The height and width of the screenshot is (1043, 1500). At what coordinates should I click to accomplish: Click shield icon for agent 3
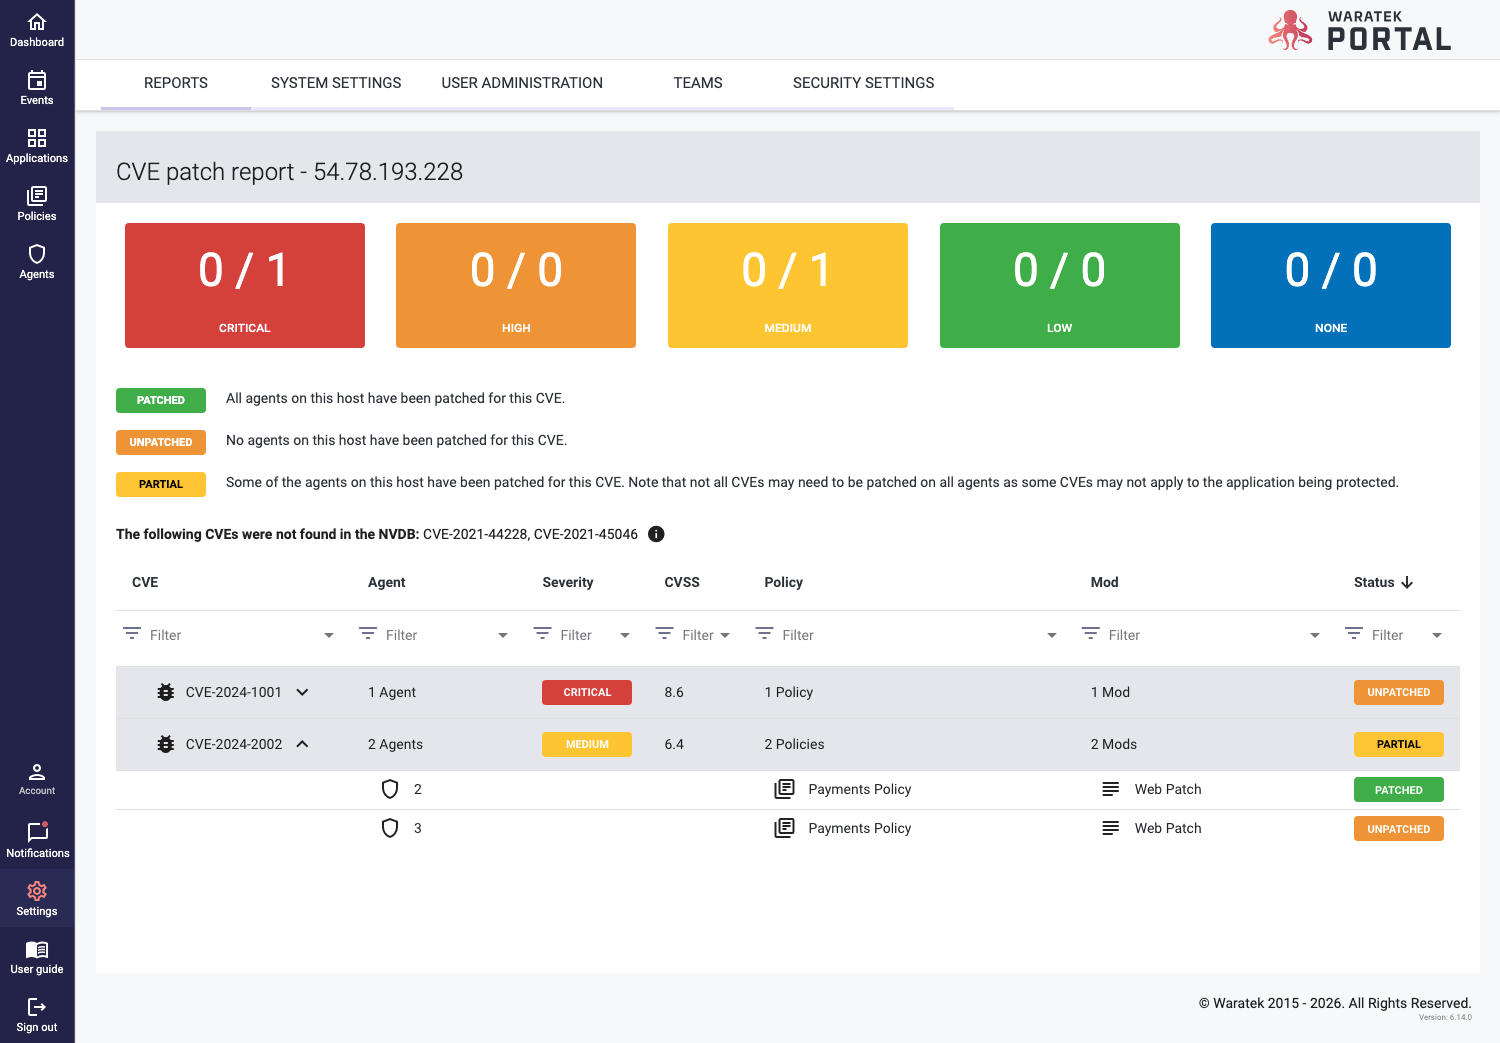point(390,828)
